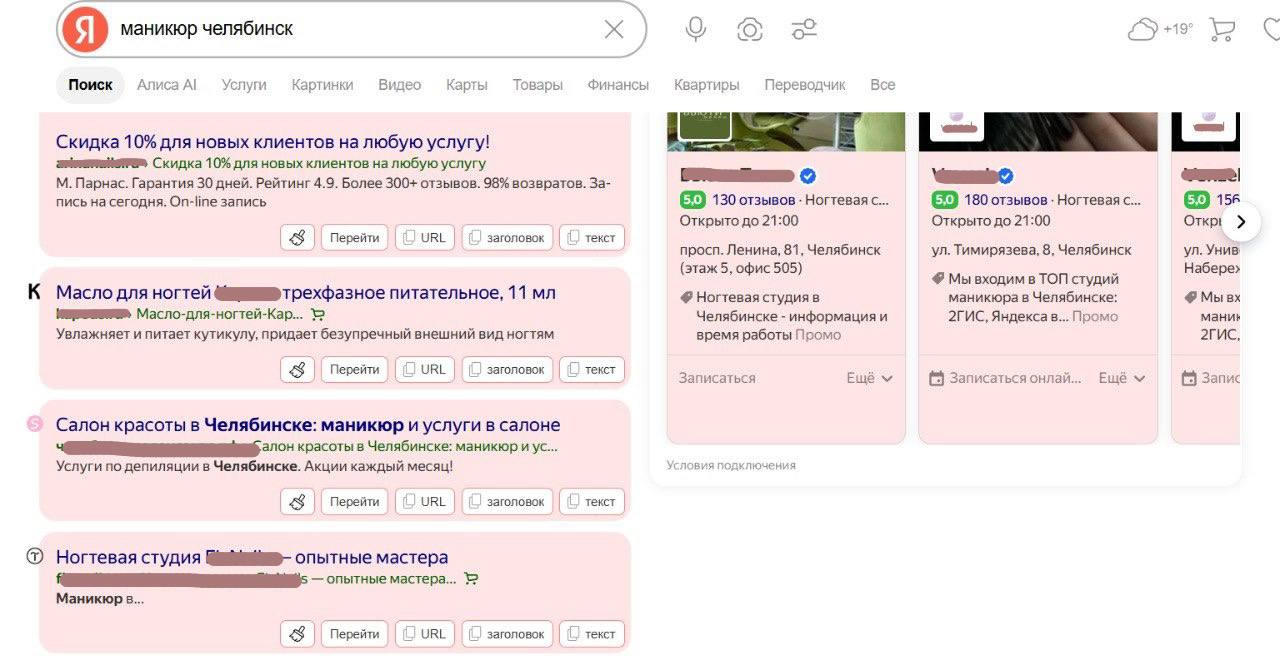Image resolution: width=1280 pixels, height=670 pixels.
Task: Open ad title Скидка 10% для новых клиентов
Action: (273, 142)
